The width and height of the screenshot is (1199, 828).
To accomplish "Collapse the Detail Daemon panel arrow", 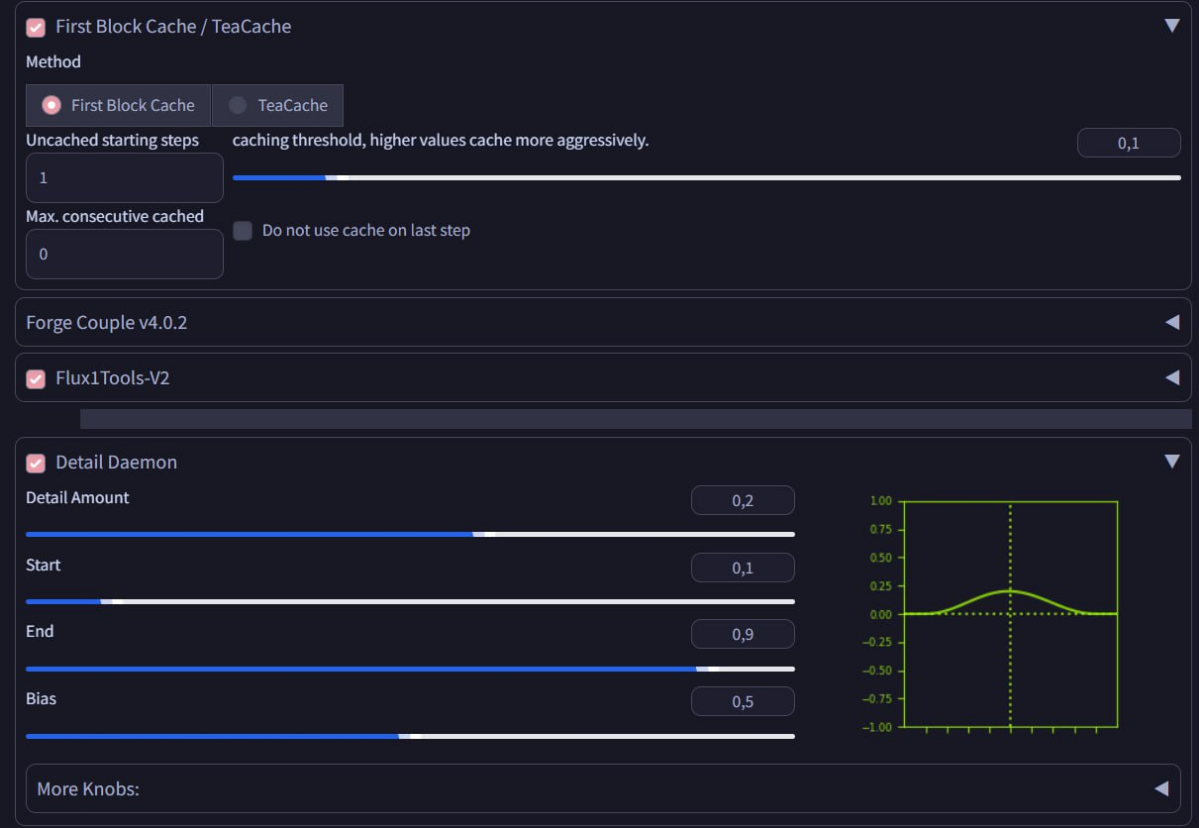I will point(1172,462).
